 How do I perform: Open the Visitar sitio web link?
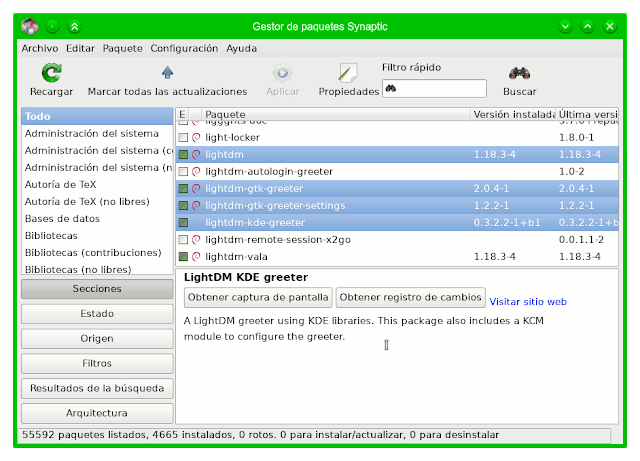pos(528,302)
